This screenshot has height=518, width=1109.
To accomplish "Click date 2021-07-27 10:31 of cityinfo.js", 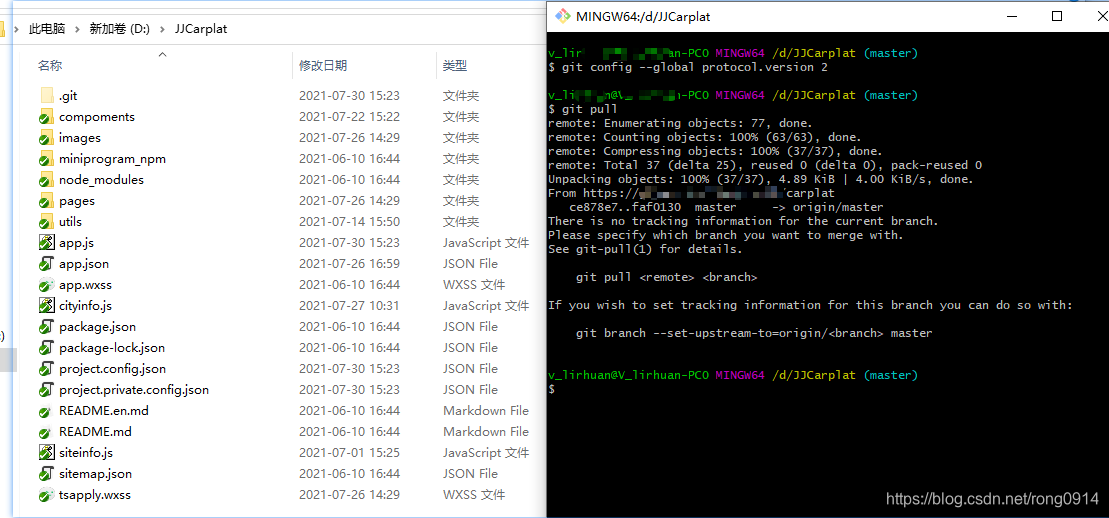I will 349,306.
